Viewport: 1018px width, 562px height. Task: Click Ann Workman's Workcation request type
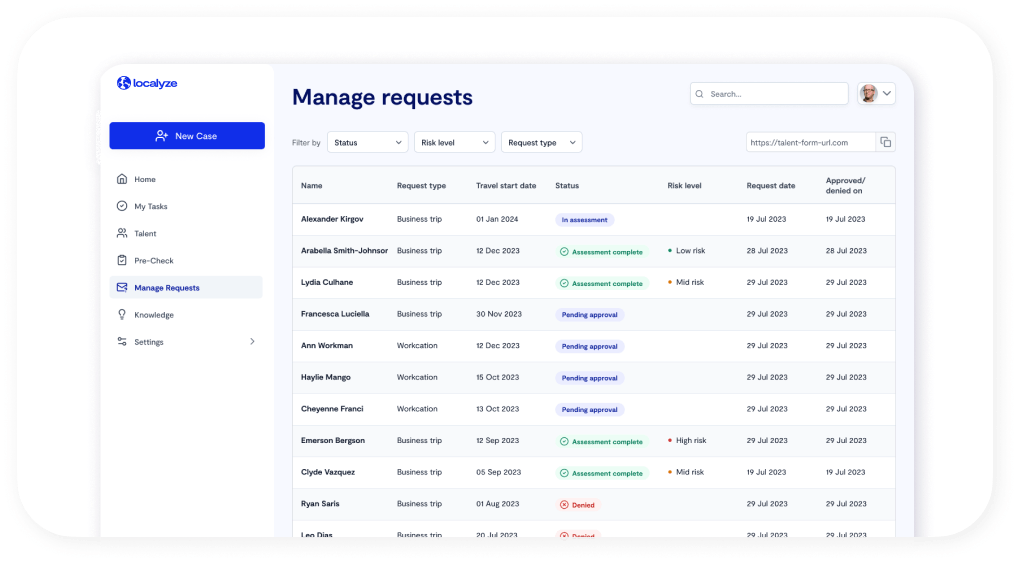click(417, 346)
